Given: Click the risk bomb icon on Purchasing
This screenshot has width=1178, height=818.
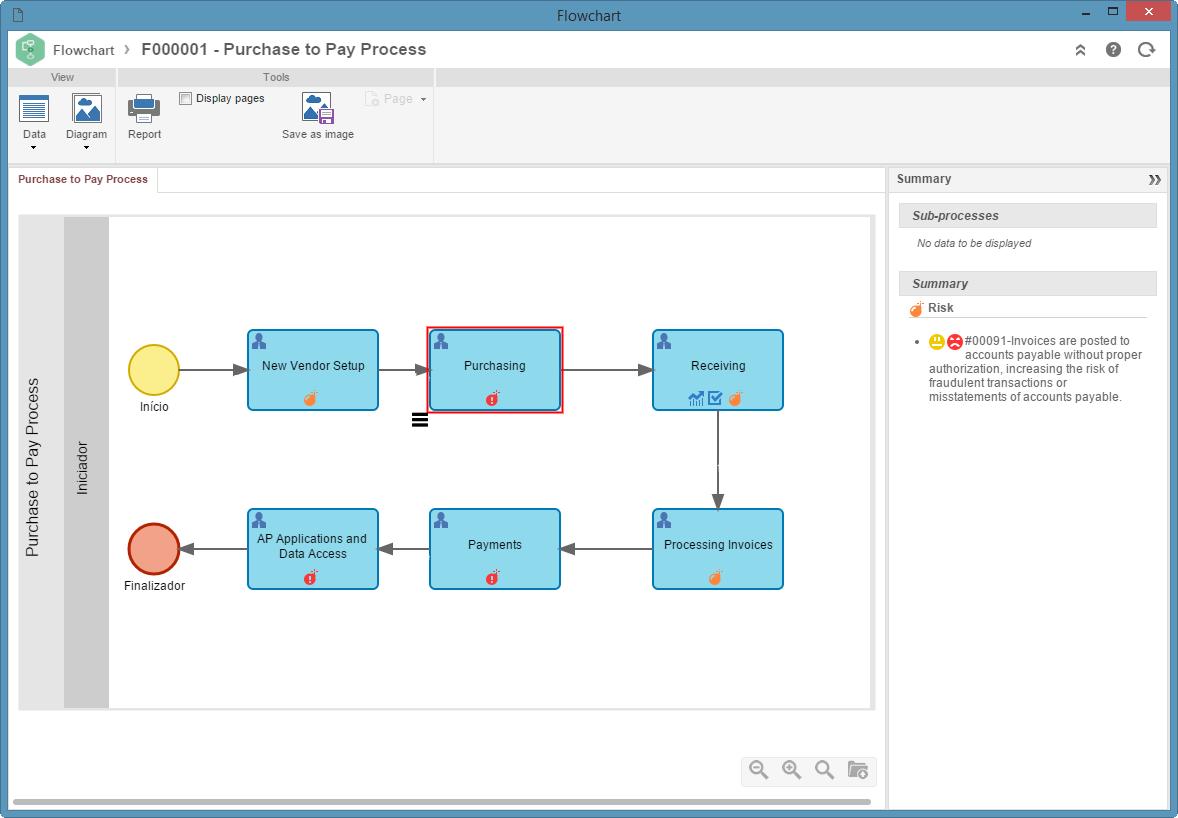Looking at the screenshot, I should (x=493, y=398).
